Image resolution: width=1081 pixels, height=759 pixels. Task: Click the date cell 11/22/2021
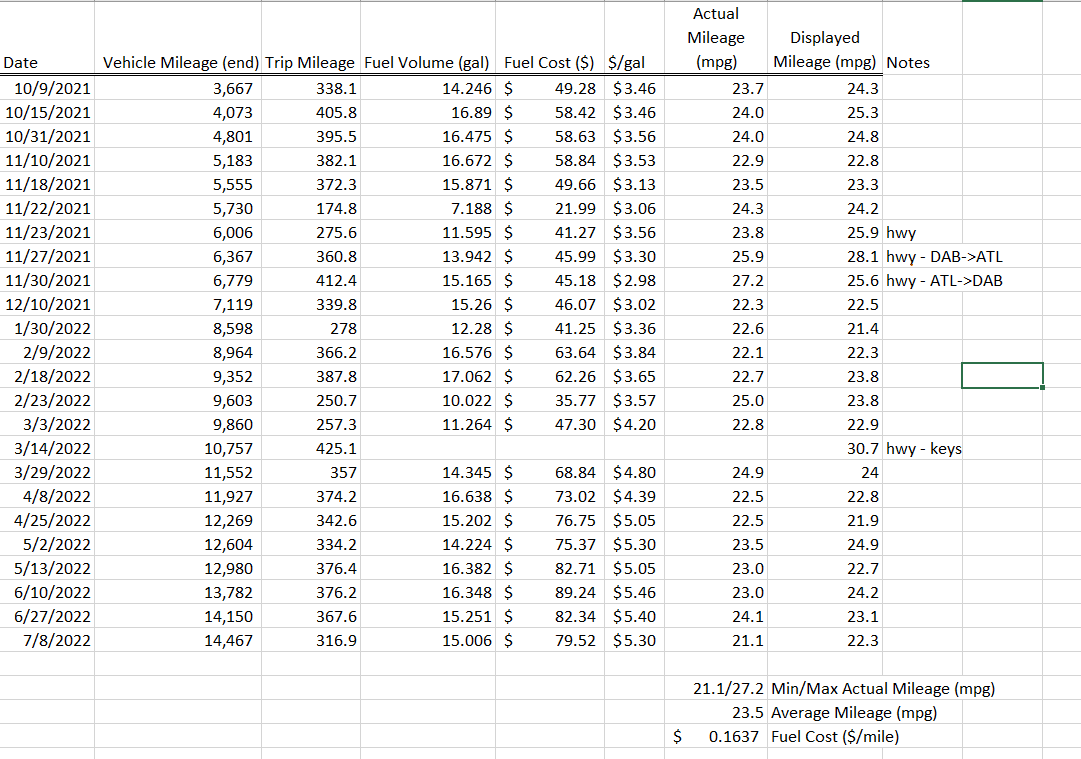tap(47, 208)
